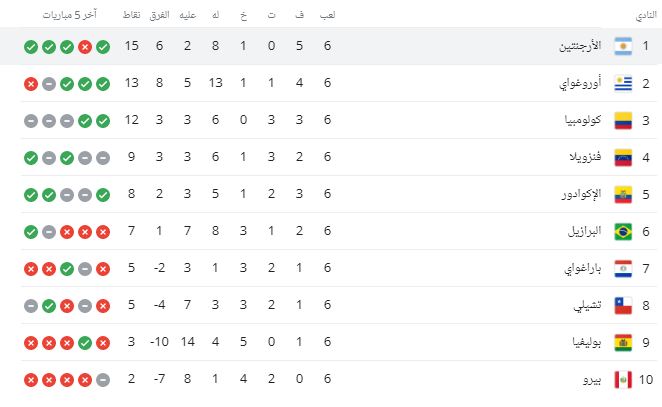Open the البرازيل team link
Screen dimensions: 662x407
585,232
